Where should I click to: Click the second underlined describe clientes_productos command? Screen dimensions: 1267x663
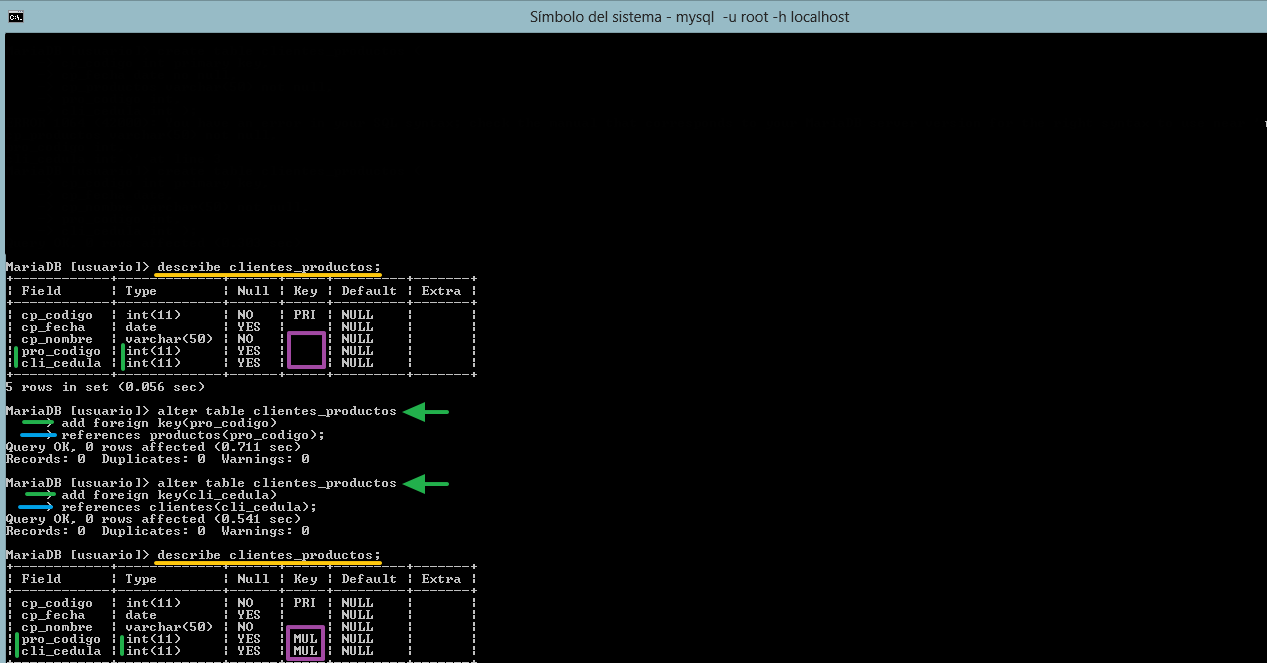(269, 555)
